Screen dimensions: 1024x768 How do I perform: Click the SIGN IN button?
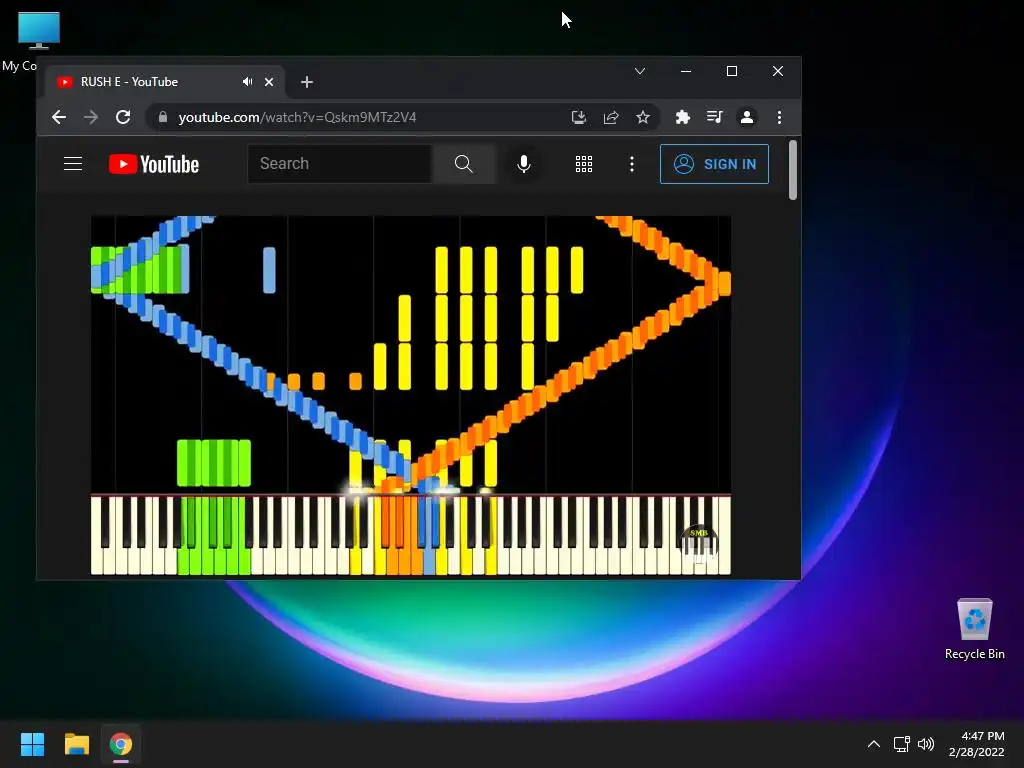click(x=714, y=164)
